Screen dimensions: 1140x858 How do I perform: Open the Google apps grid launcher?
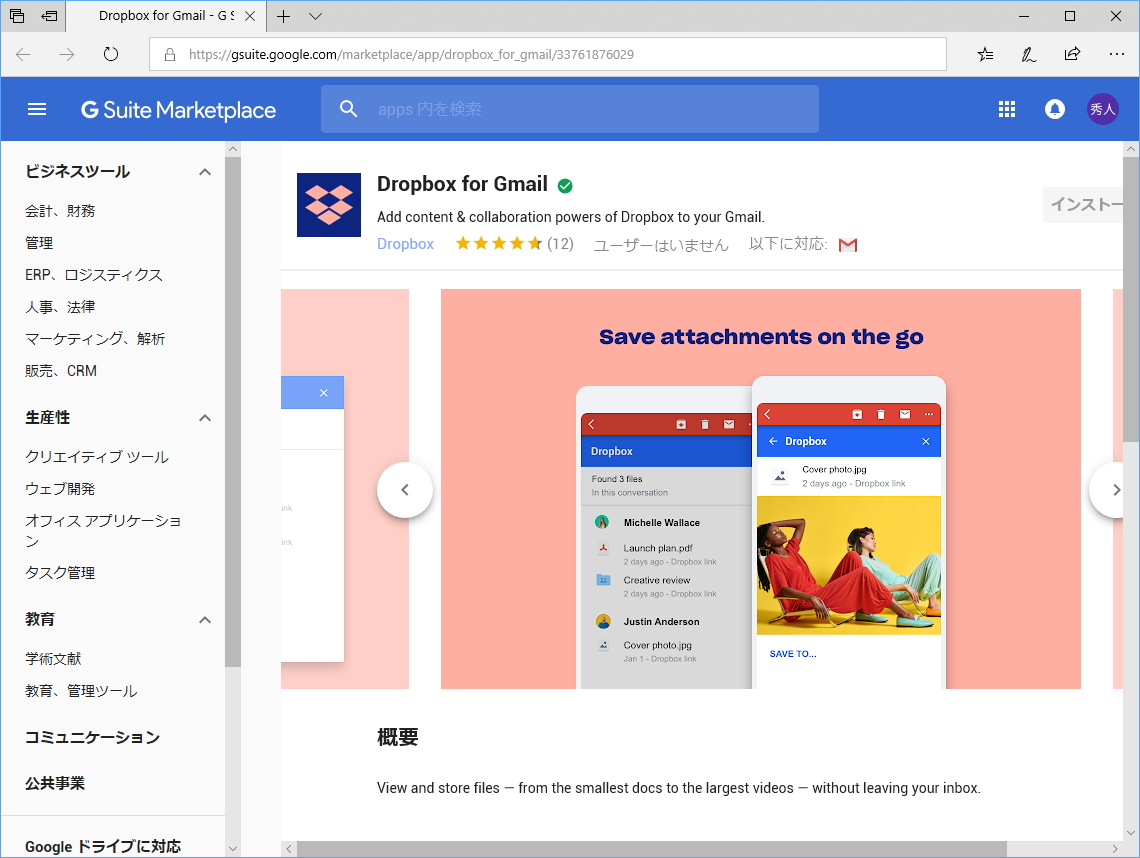tap(1007, 108)
